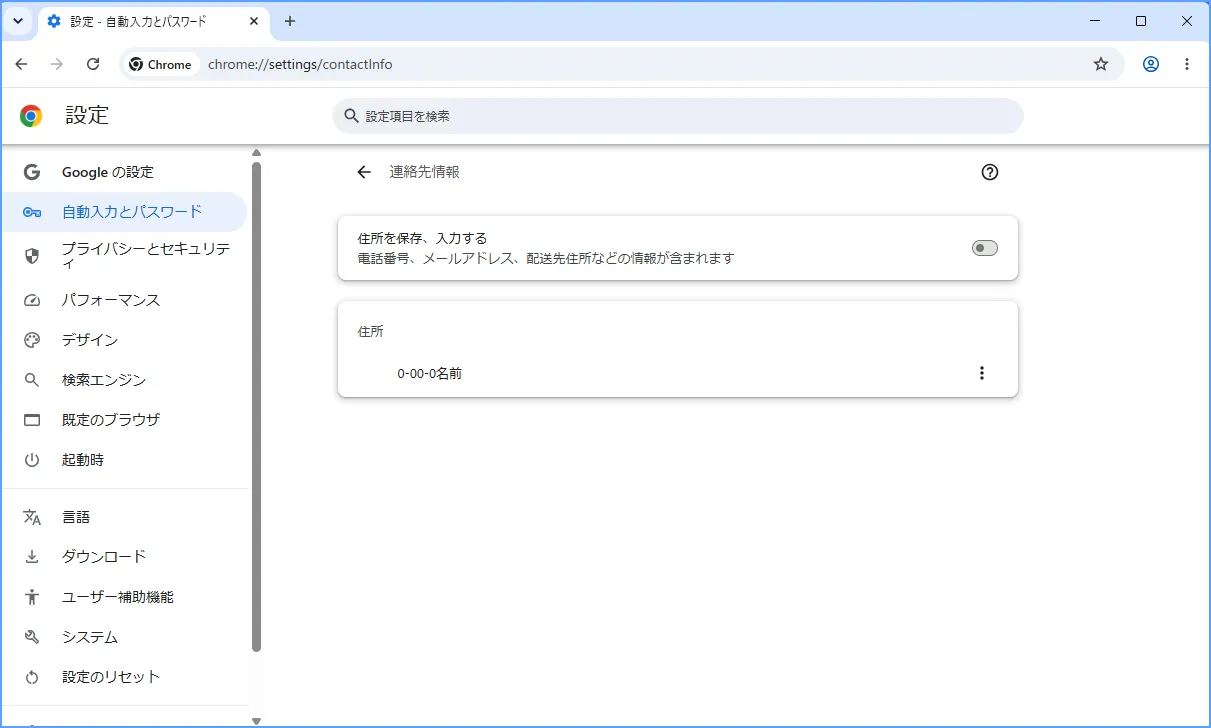
Task: Open a new tab with the plus button
Action: click(x=290, y=21)
